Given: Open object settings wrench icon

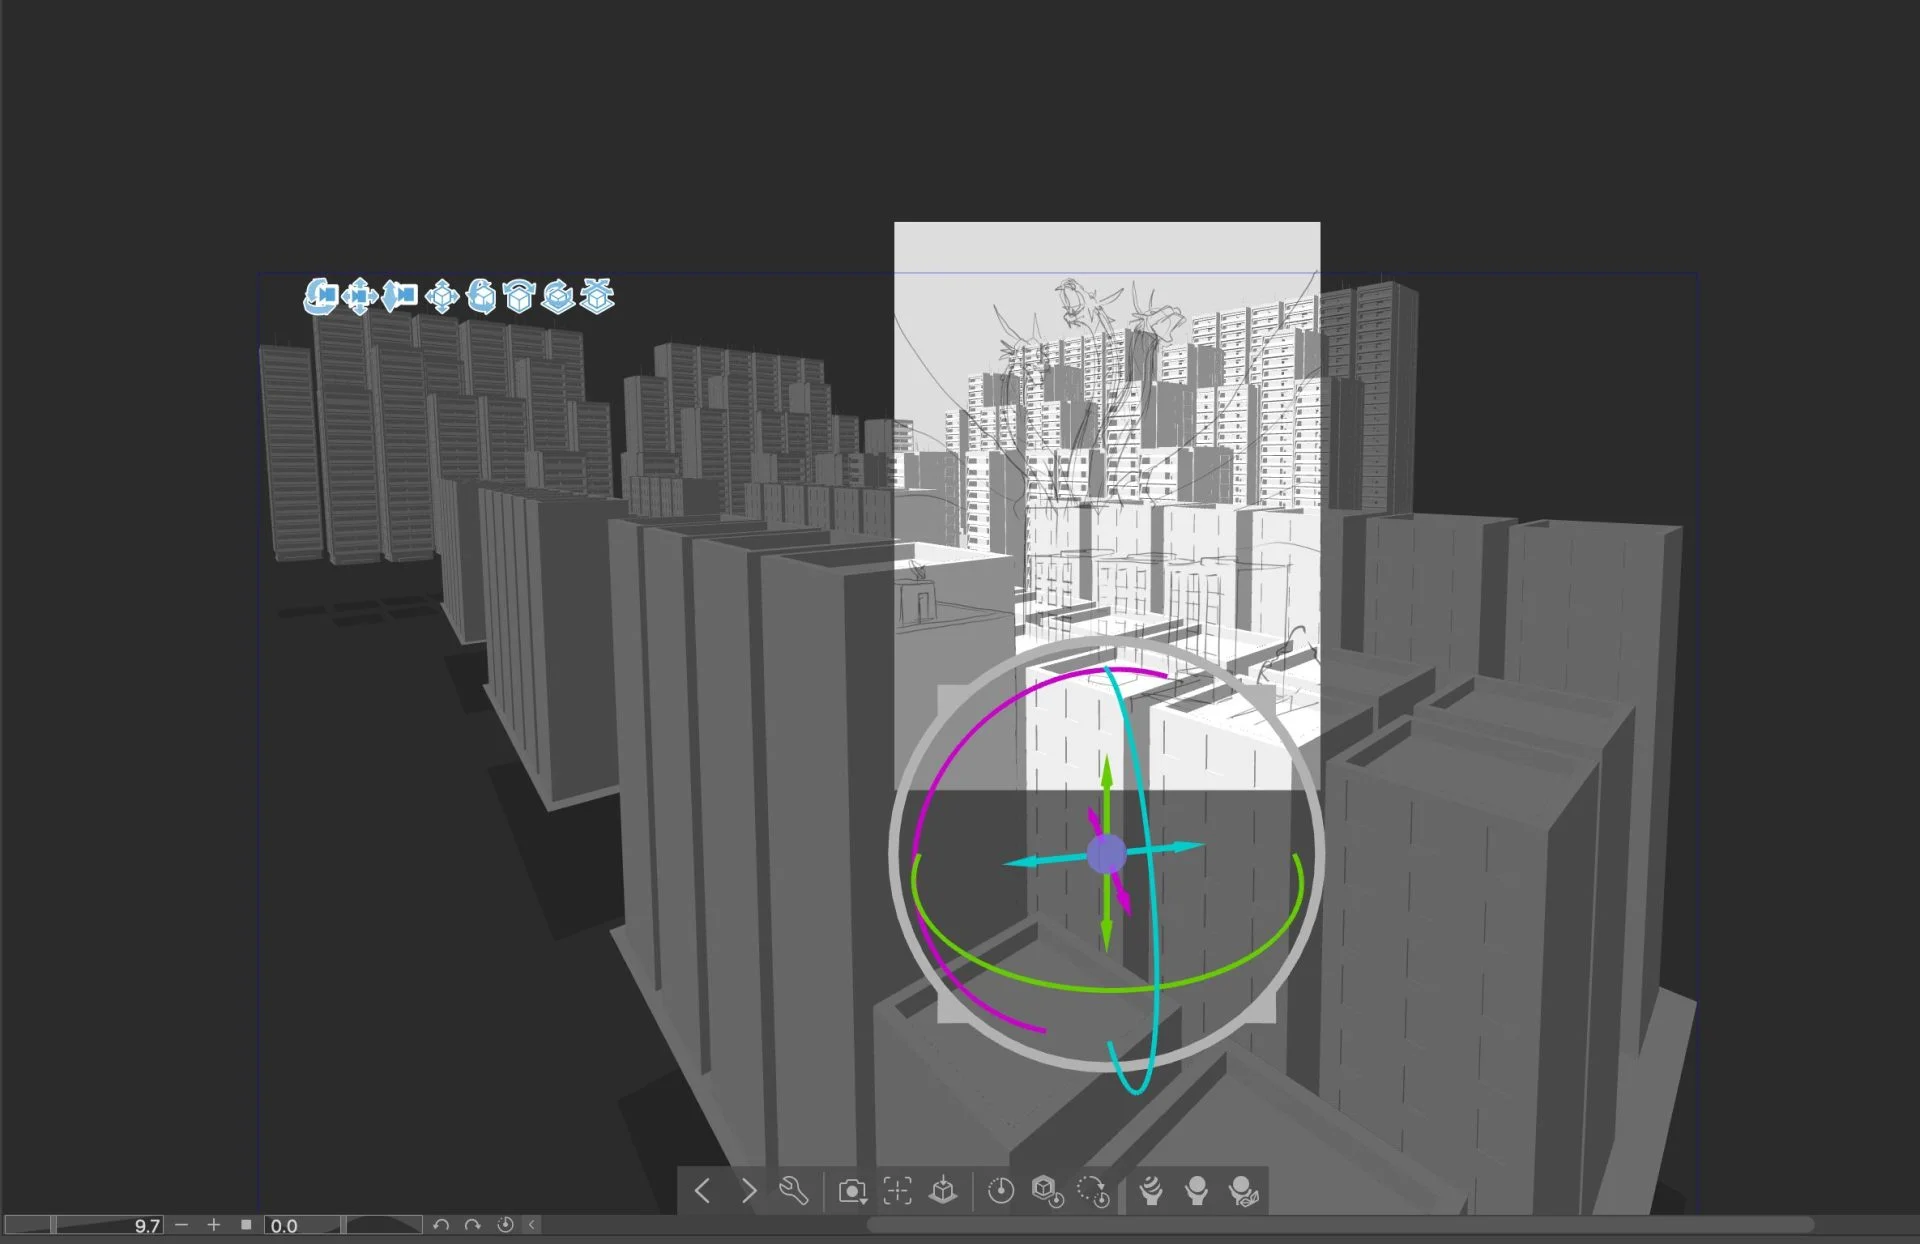Looking at the screenshot, I should [x=794, y=1191].
